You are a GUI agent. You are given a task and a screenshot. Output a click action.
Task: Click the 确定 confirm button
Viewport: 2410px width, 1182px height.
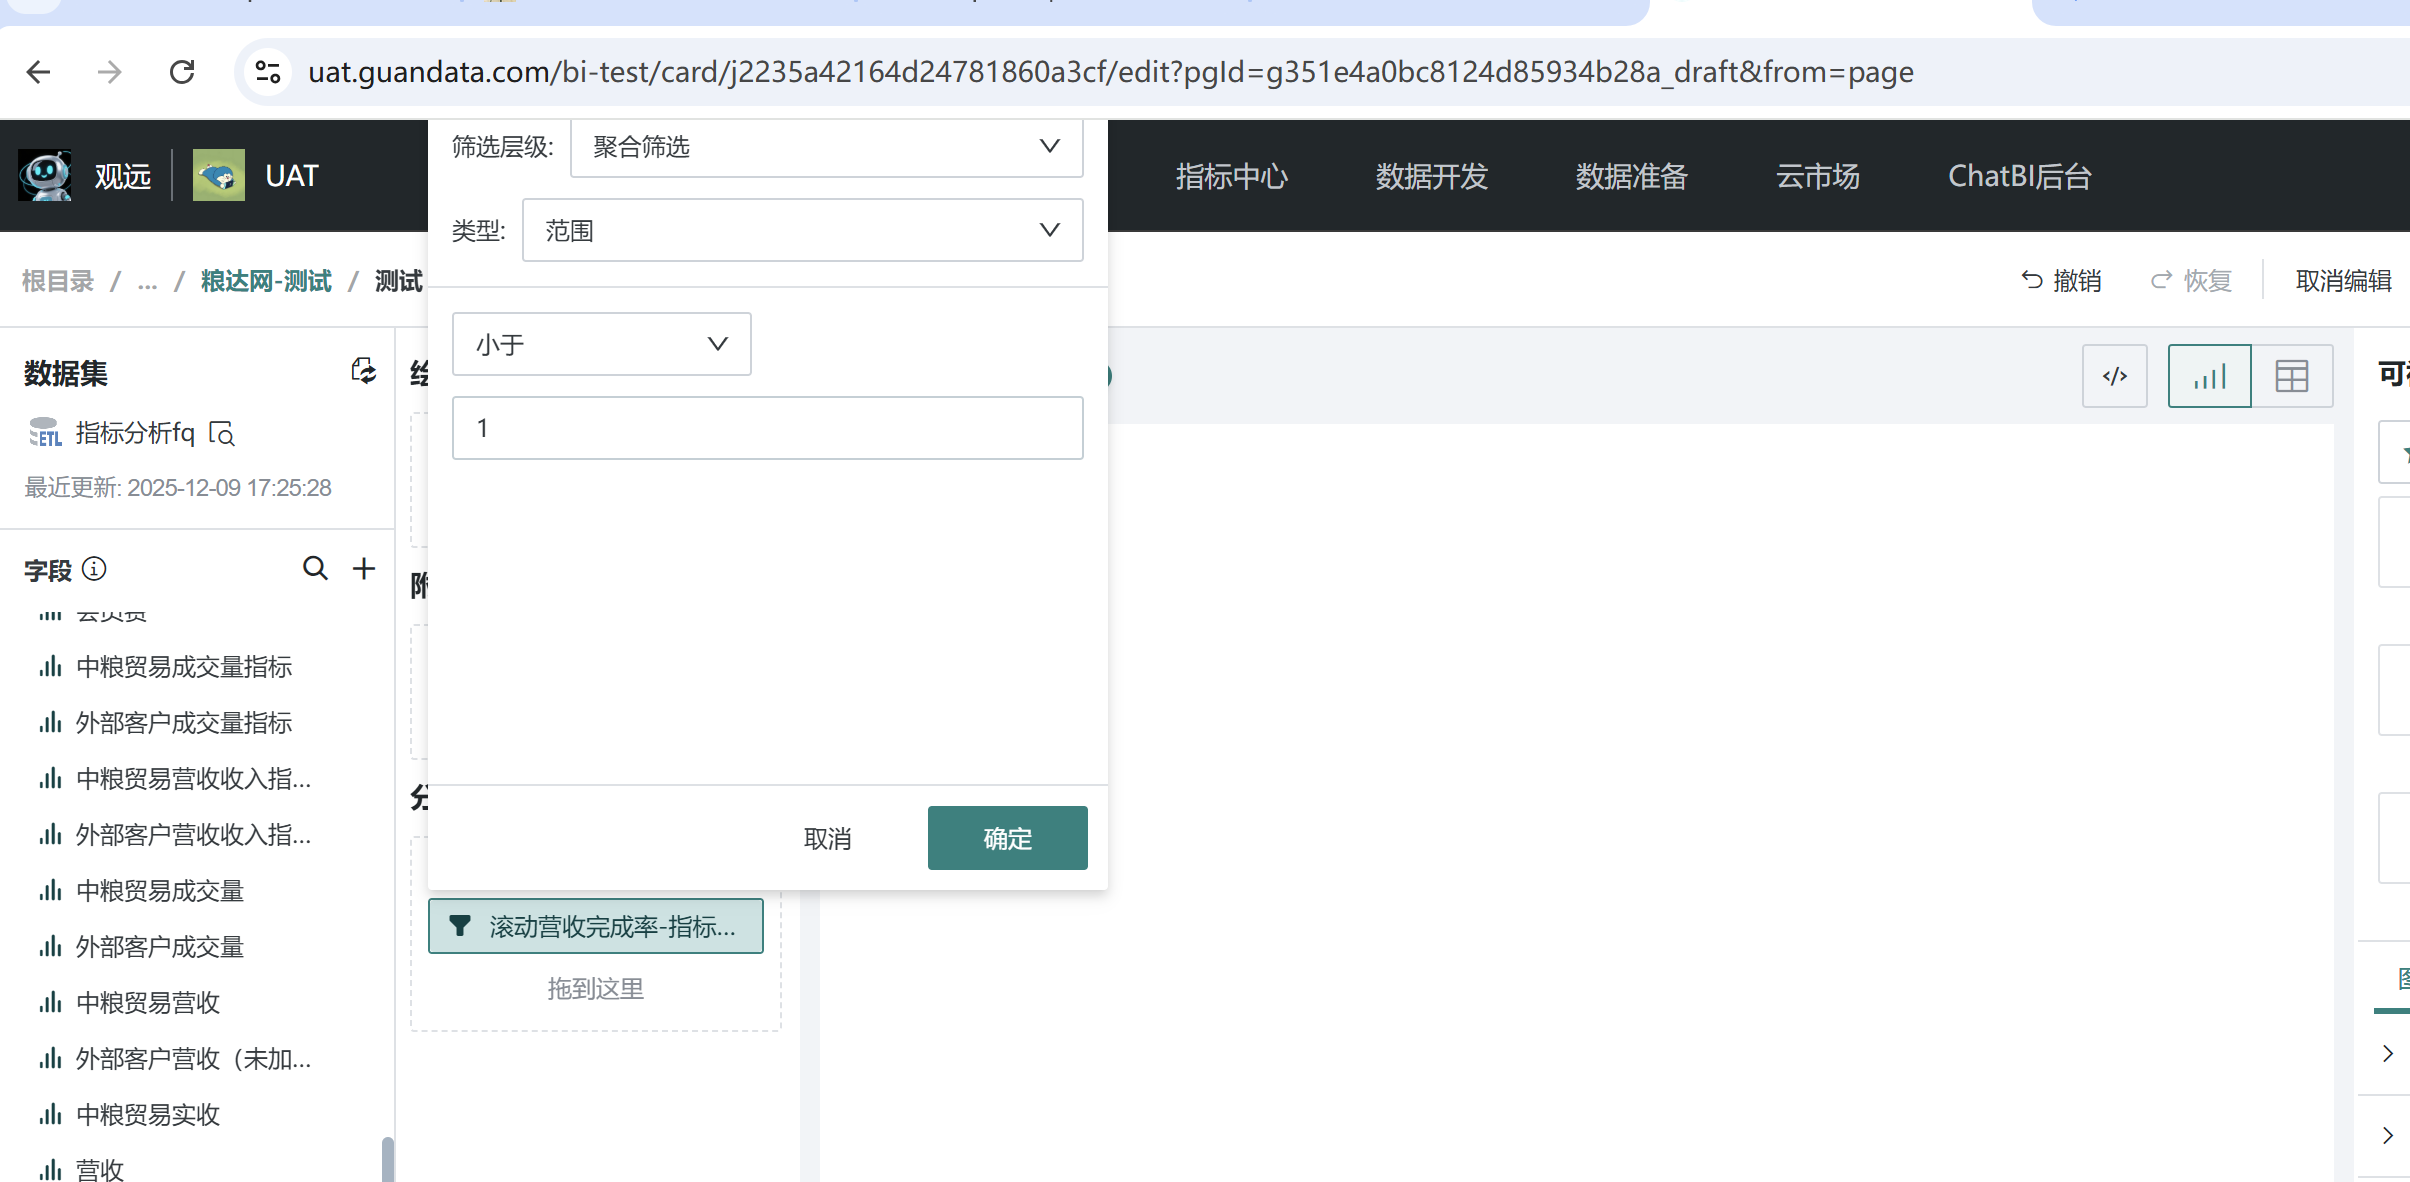tap(1007, 838)
